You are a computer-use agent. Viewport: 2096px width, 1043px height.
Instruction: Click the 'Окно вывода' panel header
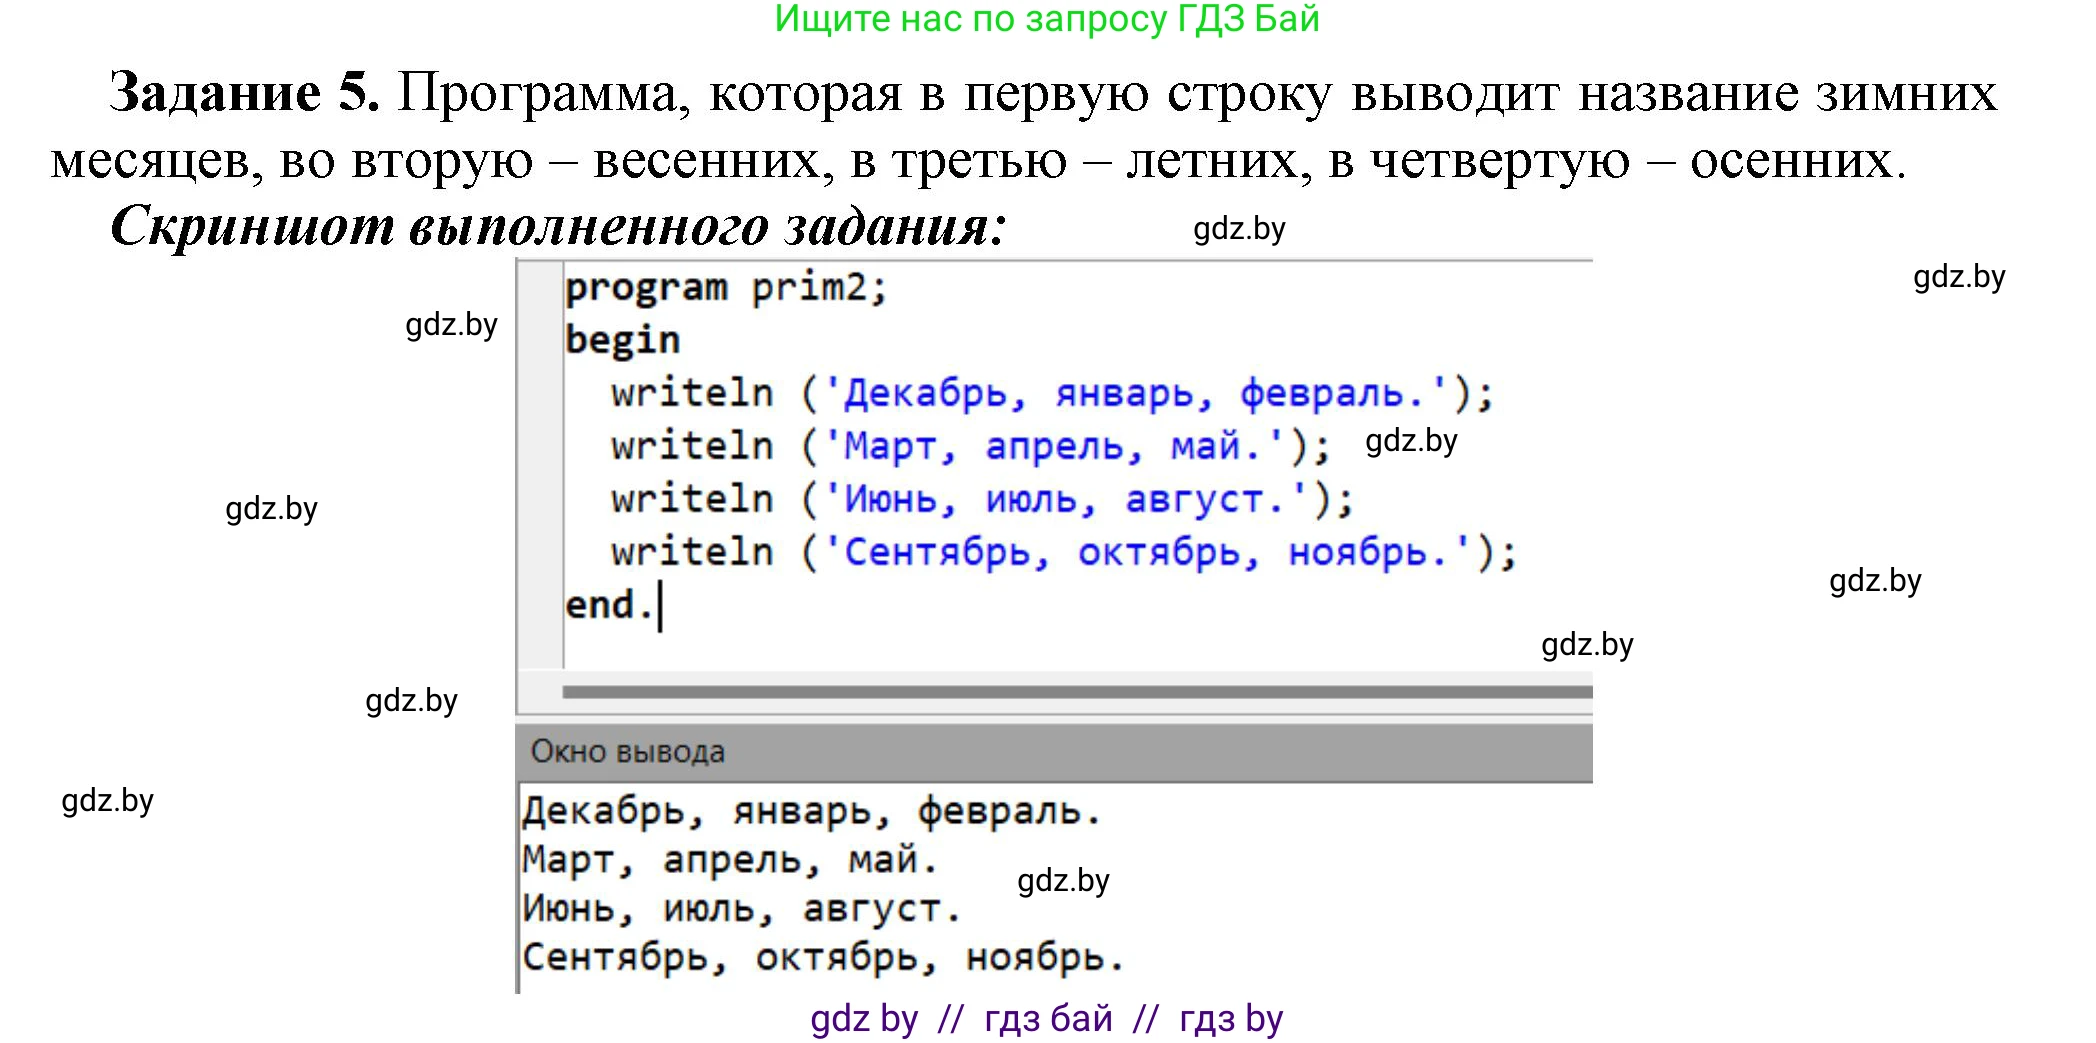click(x=1055, y=752)
